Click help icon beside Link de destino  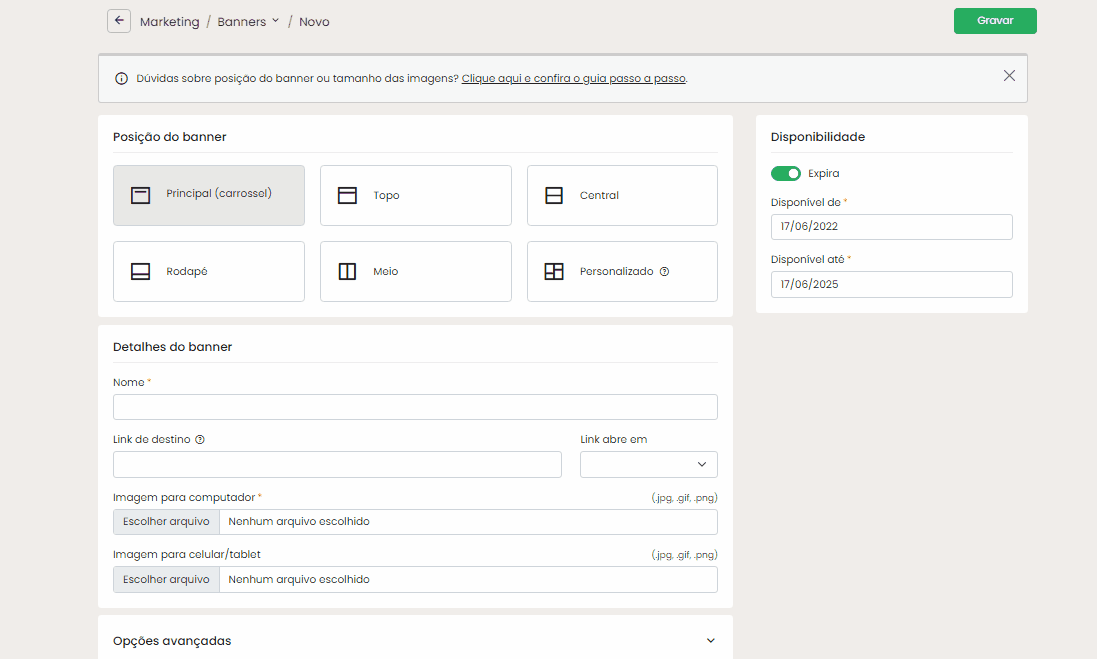tap(200, 439)
